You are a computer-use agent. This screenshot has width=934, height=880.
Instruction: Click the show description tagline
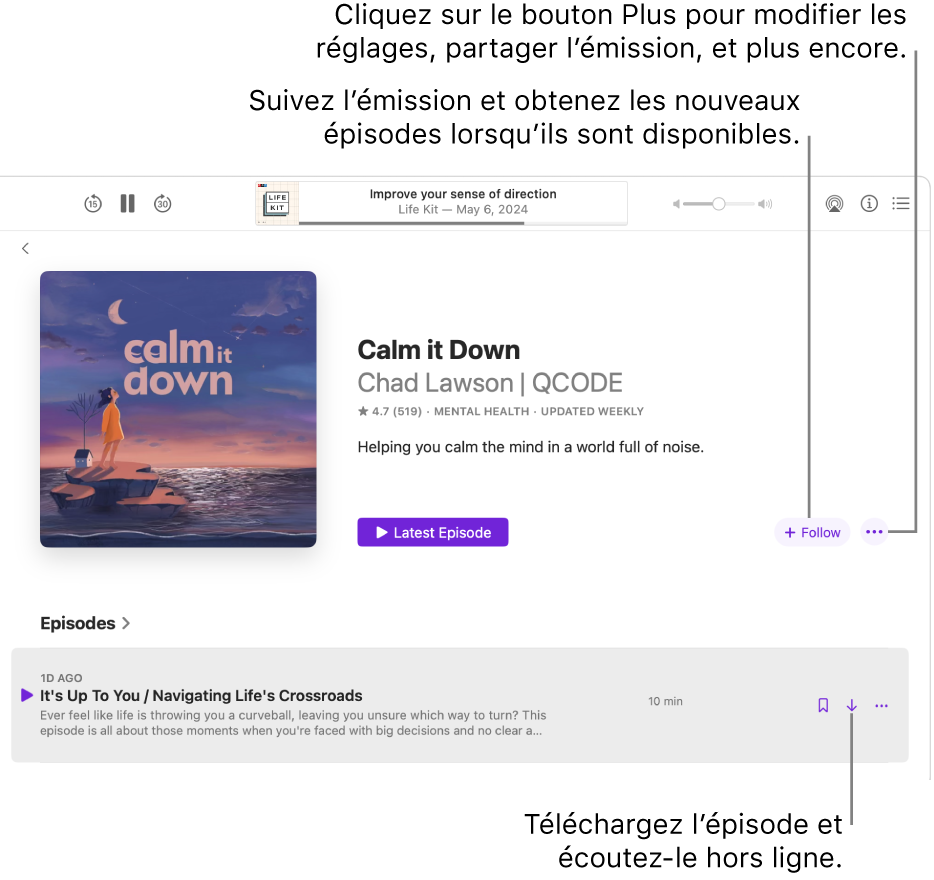(531, 447)
